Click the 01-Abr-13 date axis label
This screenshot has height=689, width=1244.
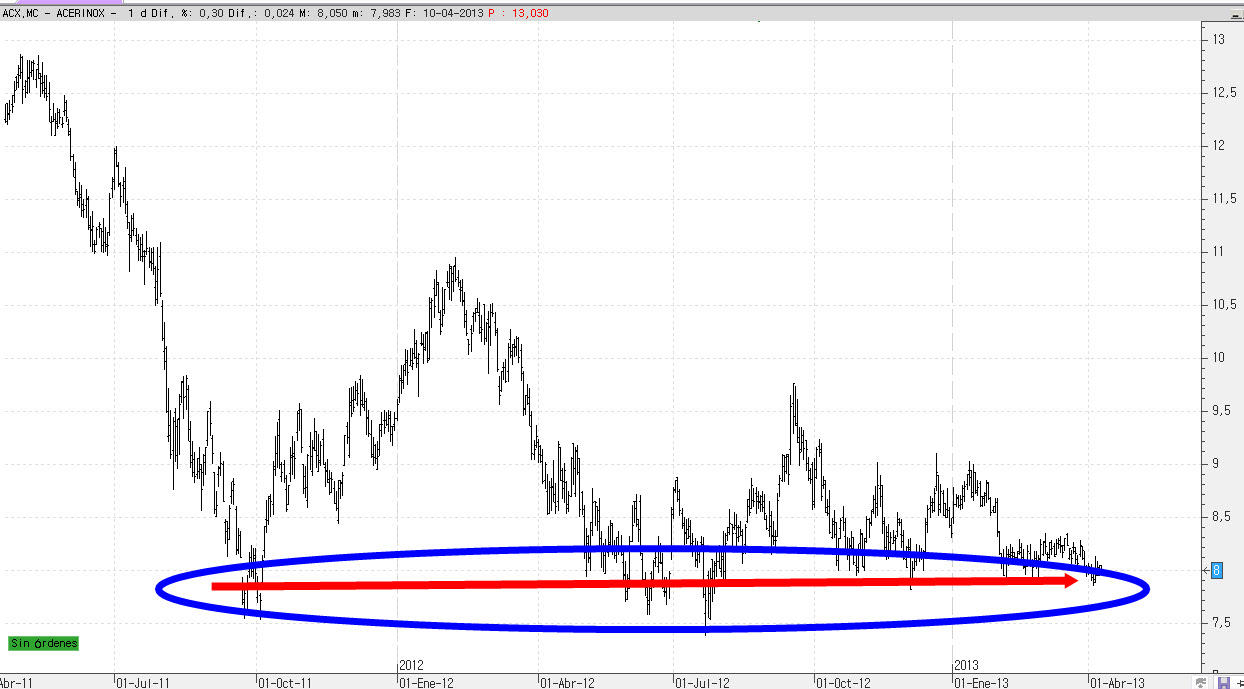1118,683
